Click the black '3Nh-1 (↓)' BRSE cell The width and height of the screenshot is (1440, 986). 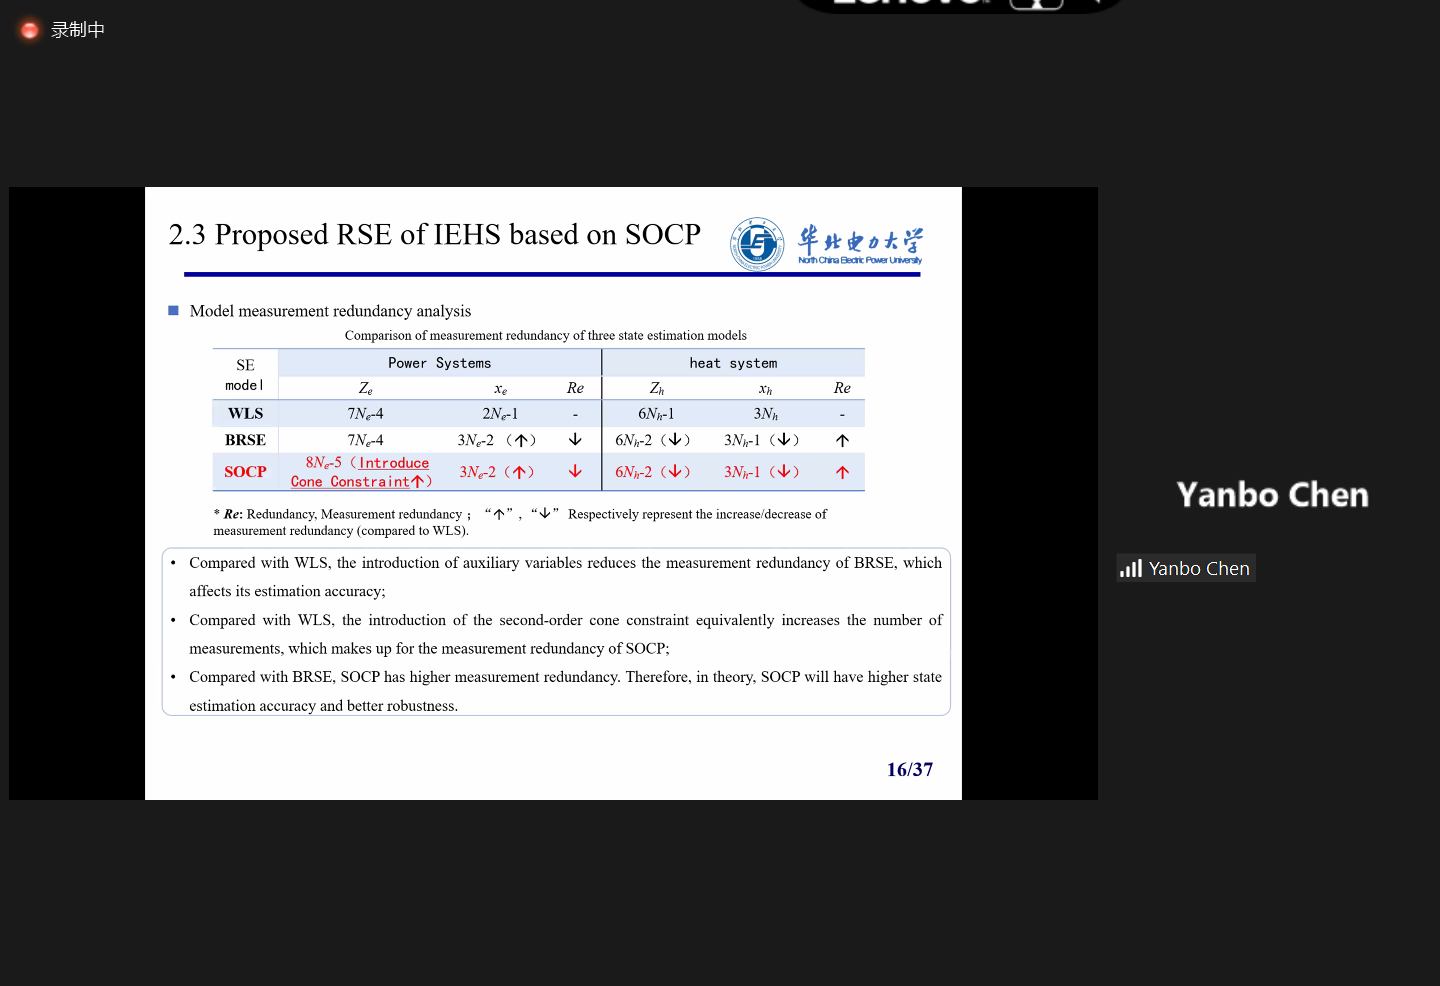pos(762,440)
